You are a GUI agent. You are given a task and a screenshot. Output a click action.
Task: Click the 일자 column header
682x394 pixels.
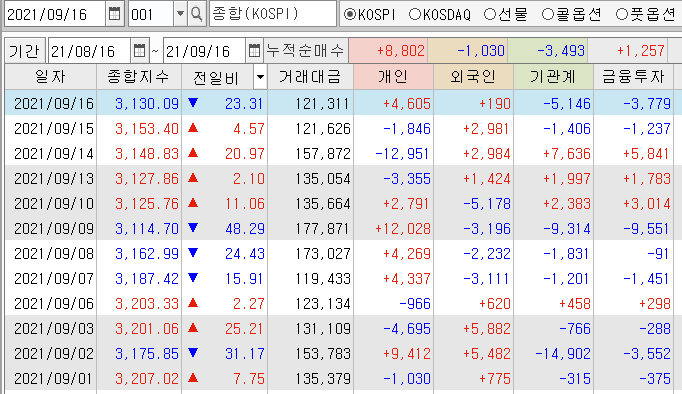pos(50,77)
